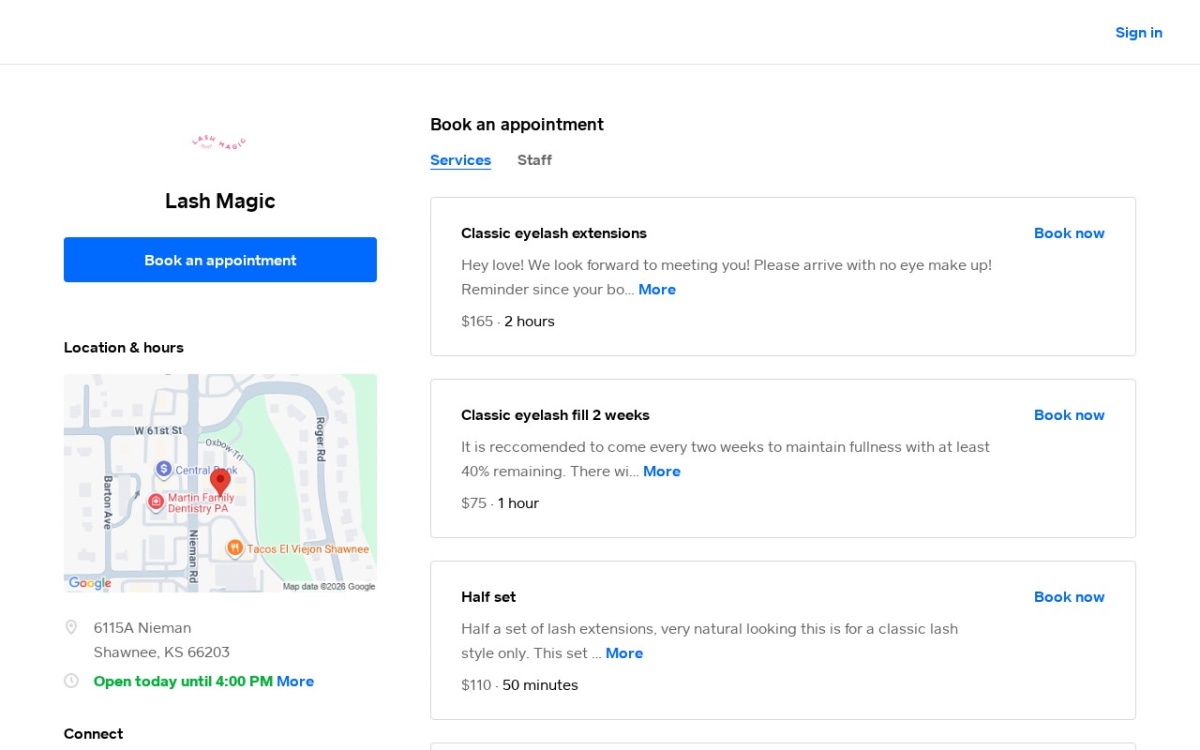Viewport: 1200px width, 750px height.
Task: Click the Central Bank map marker
Action: click(164, 469)
